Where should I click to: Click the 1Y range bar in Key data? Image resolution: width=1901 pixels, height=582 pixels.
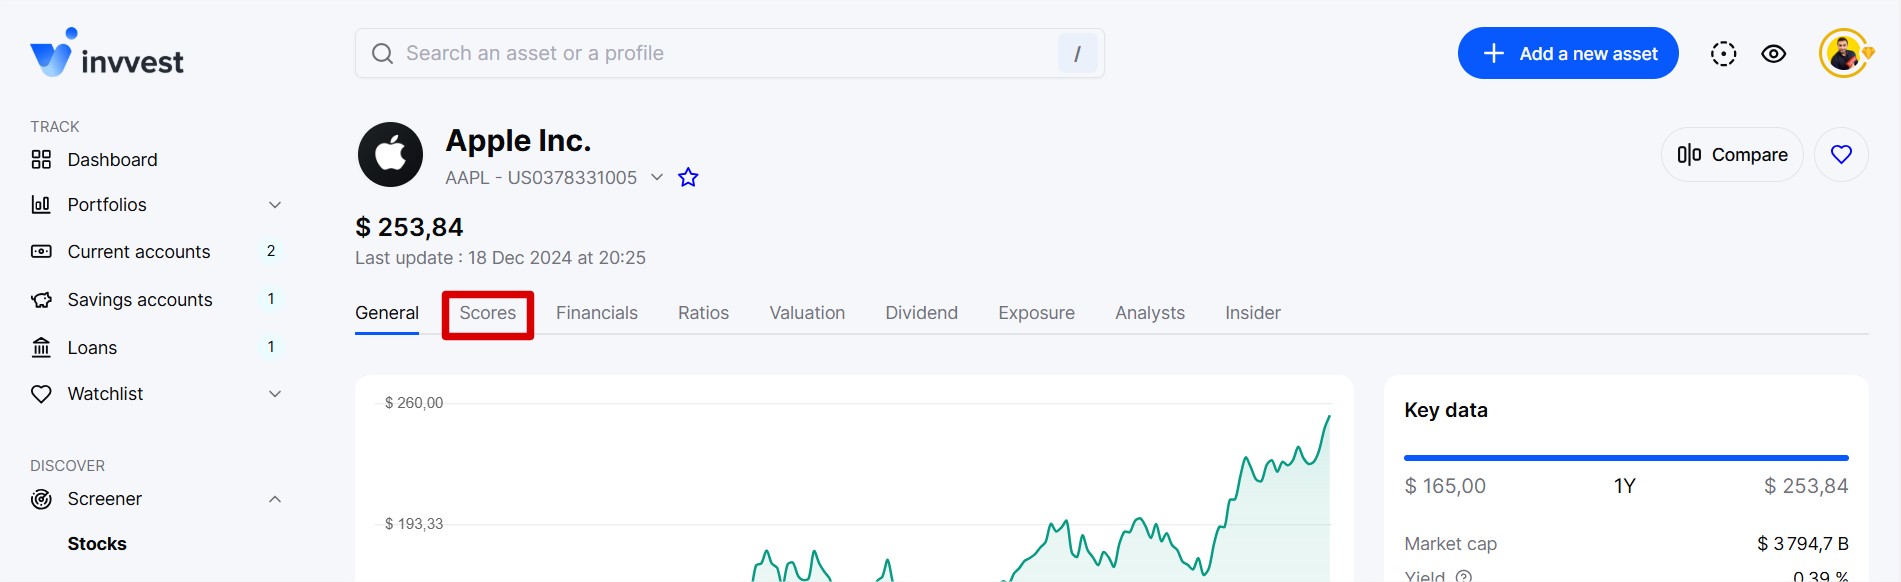(x=1626, y=458)
